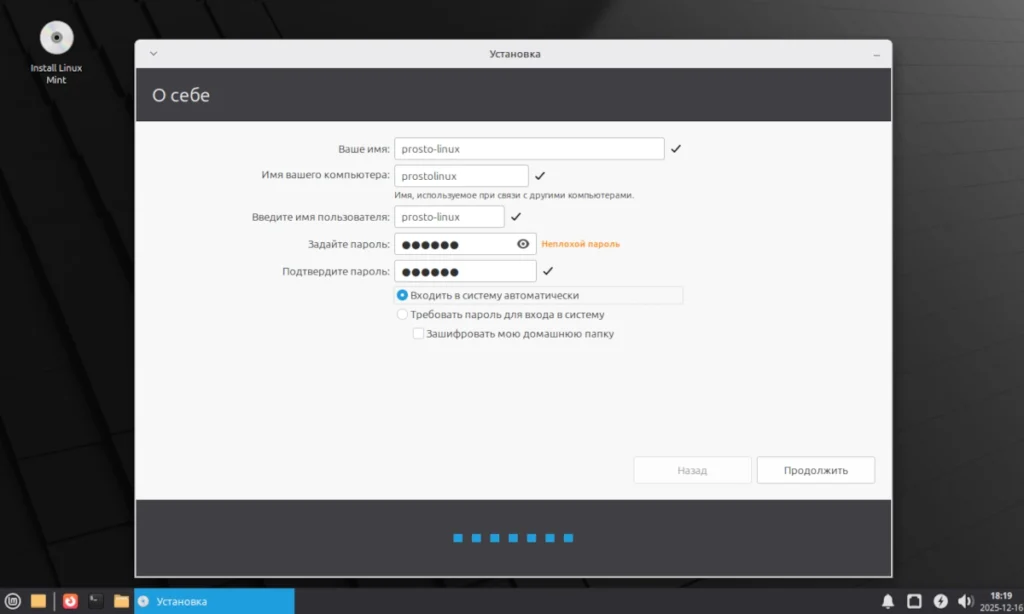Click the check mark next to 'Подтвердите пароль'
The width and height of the screenshot is (1024, 614).
coord(548,271)
